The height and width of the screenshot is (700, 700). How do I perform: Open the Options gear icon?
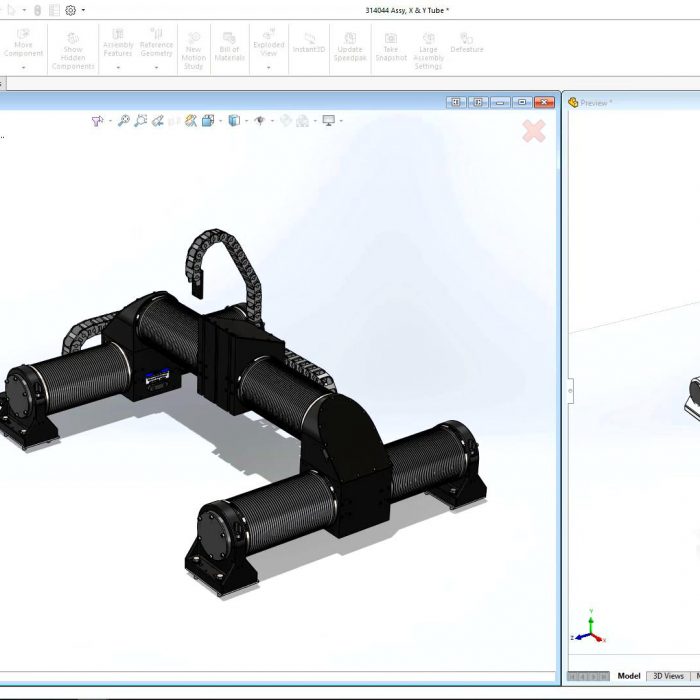pos(71,10)
